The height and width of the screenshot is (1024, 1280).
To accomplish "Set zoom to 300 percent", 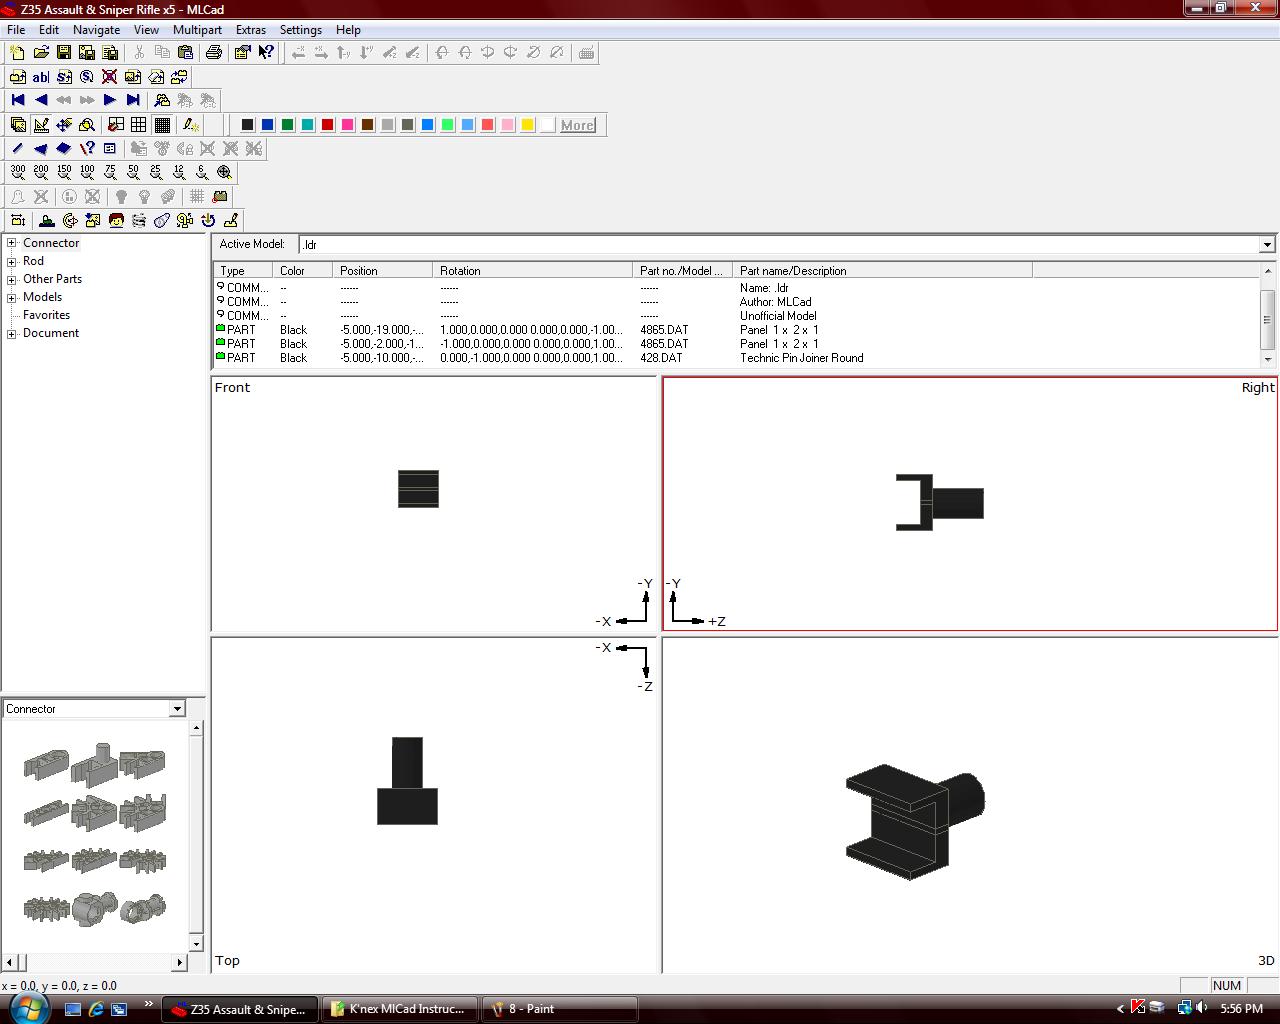I will click(18, 173).
